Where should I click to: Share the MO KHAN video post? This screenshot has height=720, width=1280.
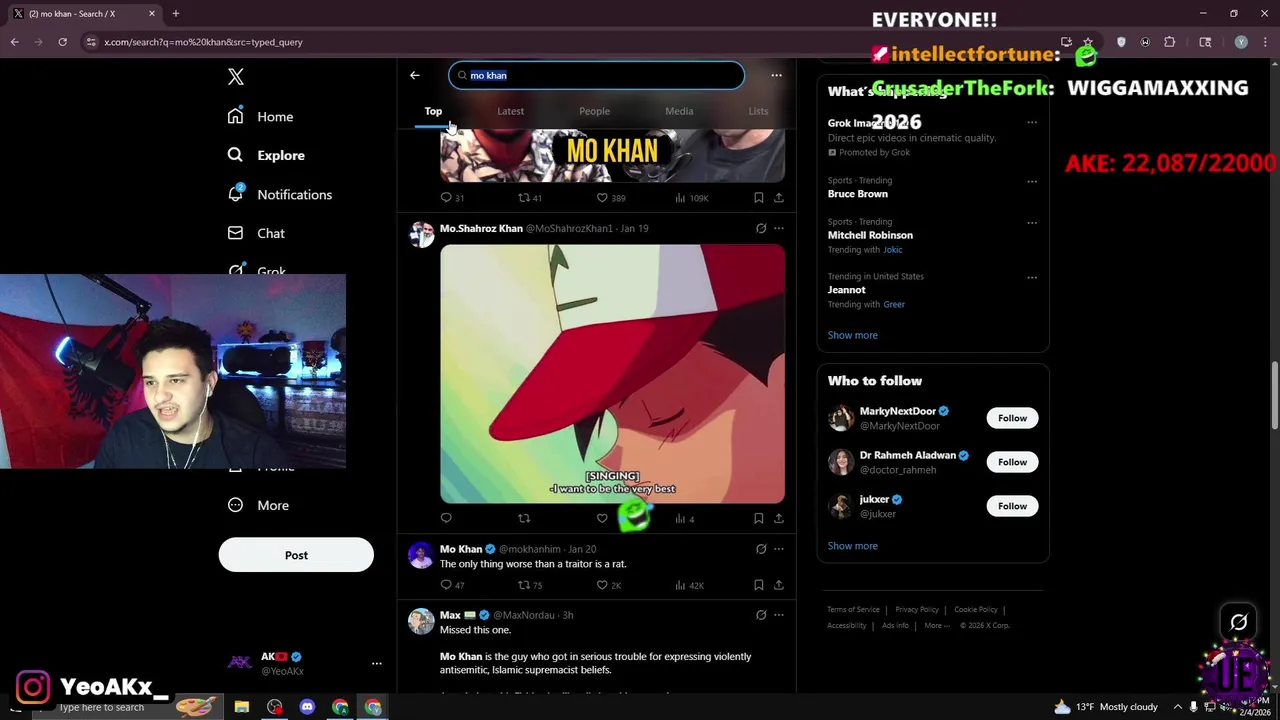click(x=779, y=198)
